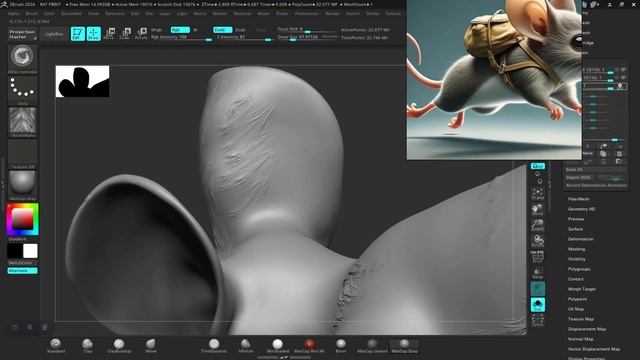This screenshot has height=360, width=640.
Task: Click the mouse reference image window
Action: coord(494,80)
